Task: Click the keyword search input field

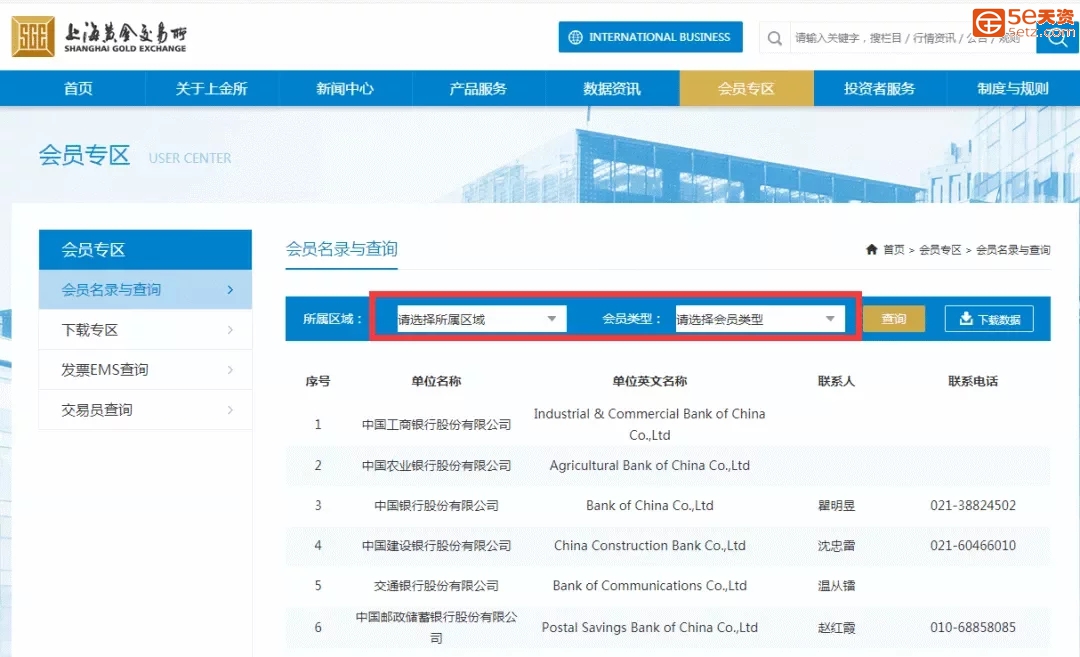Action: point(913,38)
